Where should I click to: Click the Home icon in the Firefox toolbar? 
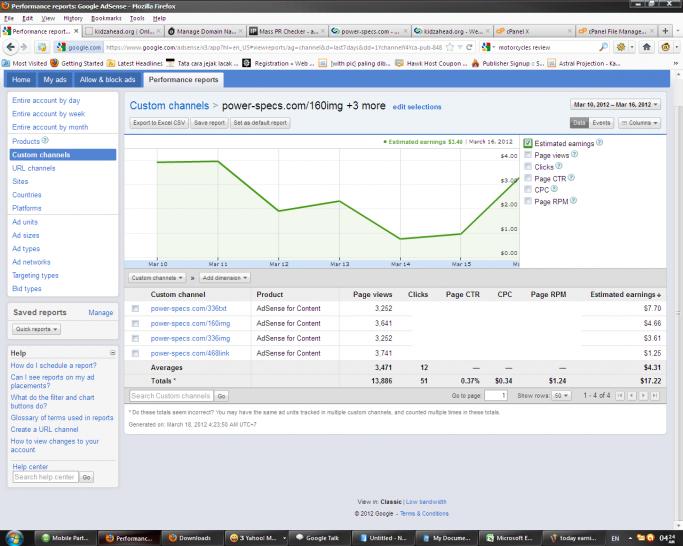647,47
